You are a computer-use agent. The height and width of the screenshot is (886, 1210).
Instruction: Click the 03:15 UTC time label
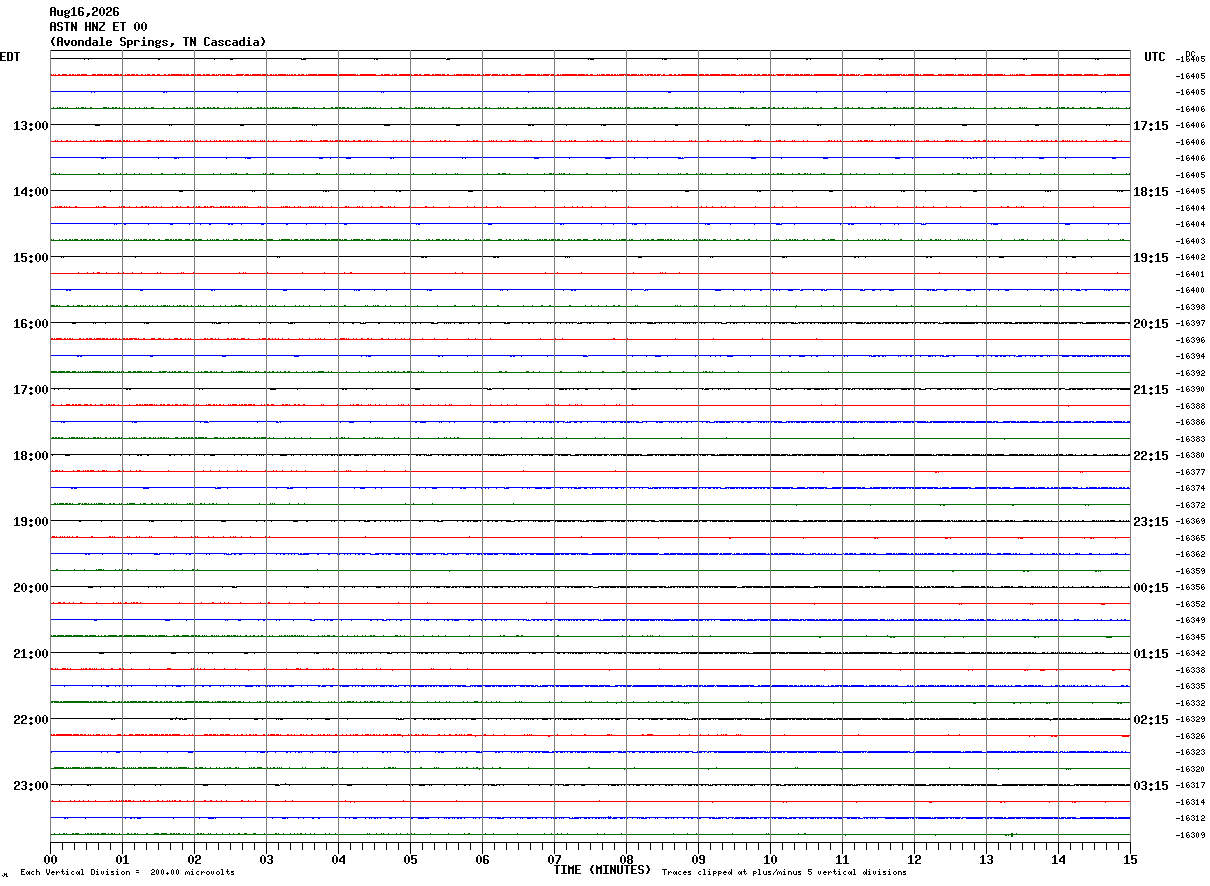pos(1150,786)
